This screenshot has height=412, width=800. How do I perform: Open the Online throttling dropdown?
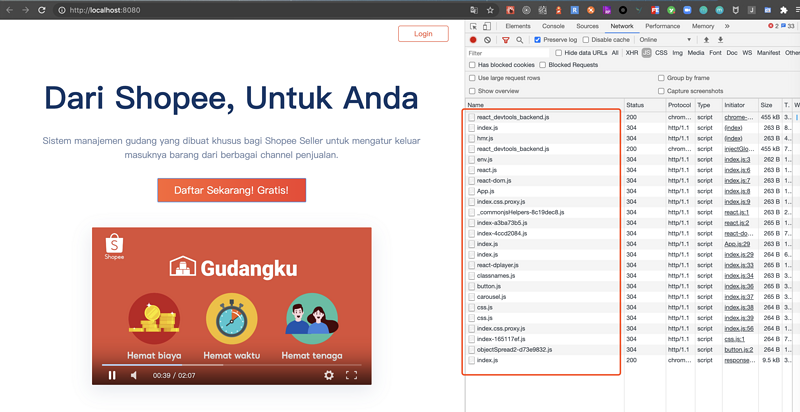click(665, 40)
